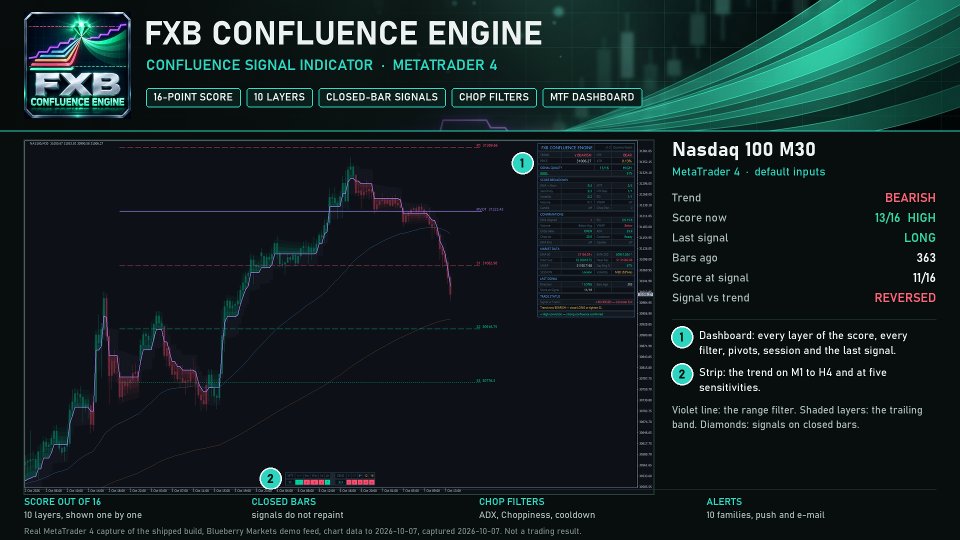Click the LONG signal value
Image resolution: width=960 pixels, height=540 pixels.
point(920,238)
